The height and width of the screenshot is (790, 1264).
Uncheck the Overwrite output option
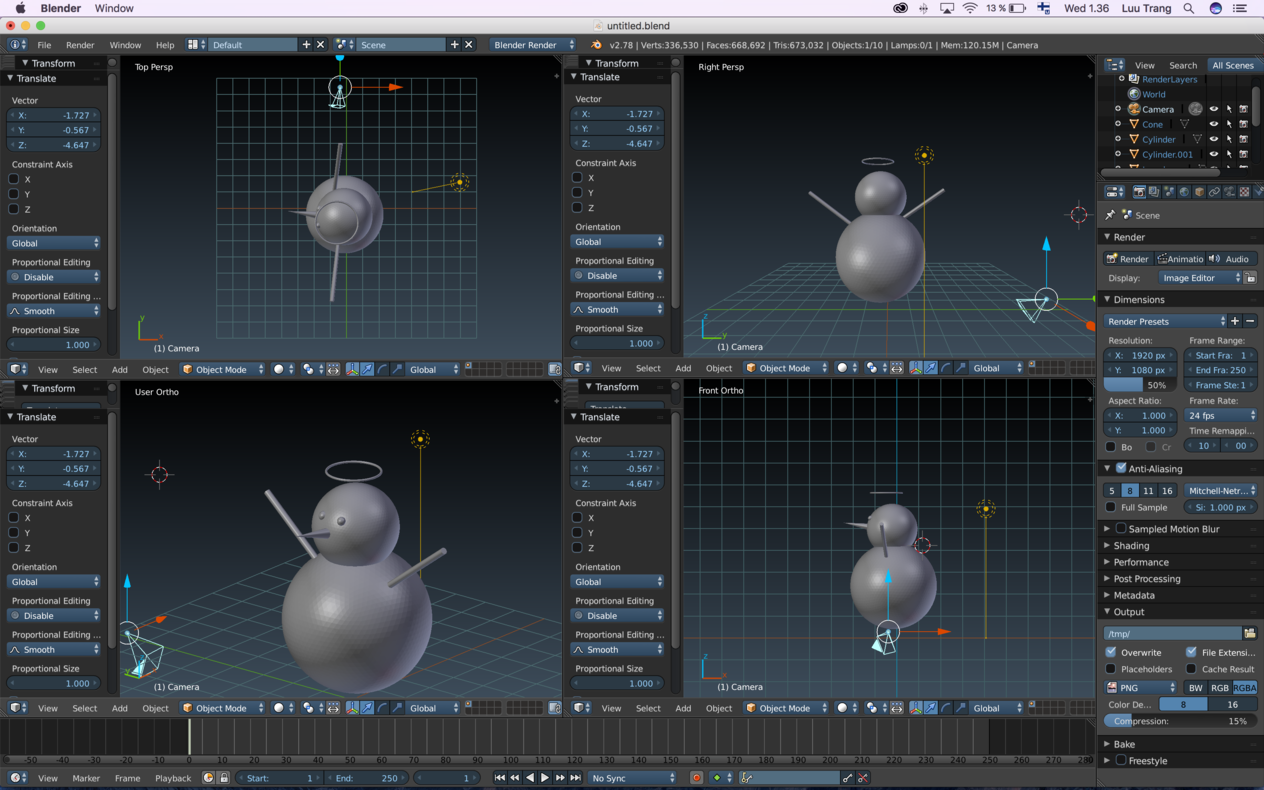pyautogui.click(x=1111, y=652)
